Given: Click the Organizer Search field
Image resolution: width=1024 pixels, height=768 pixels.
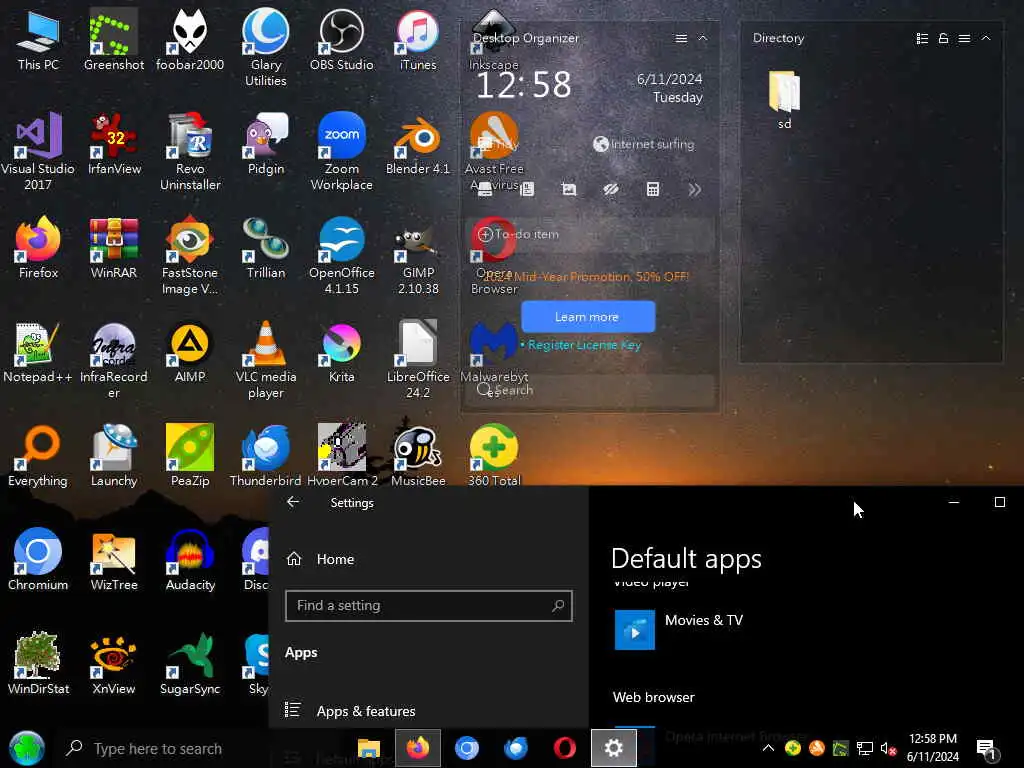Looking at the screenshot, I should tap(589, 390).
